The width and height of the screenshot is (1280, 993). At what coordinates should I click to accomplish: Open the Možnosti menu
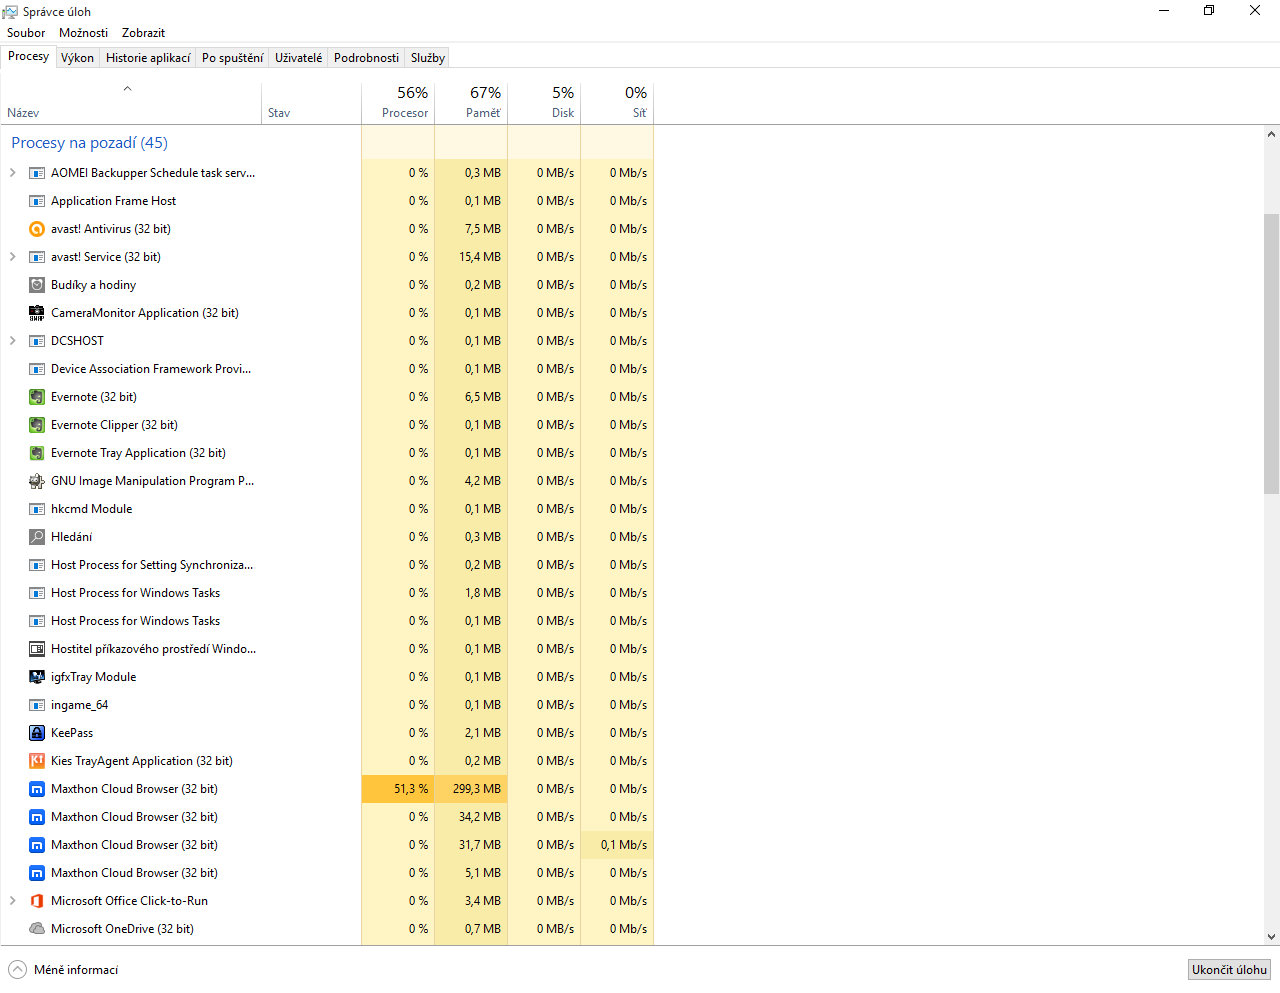83,33
